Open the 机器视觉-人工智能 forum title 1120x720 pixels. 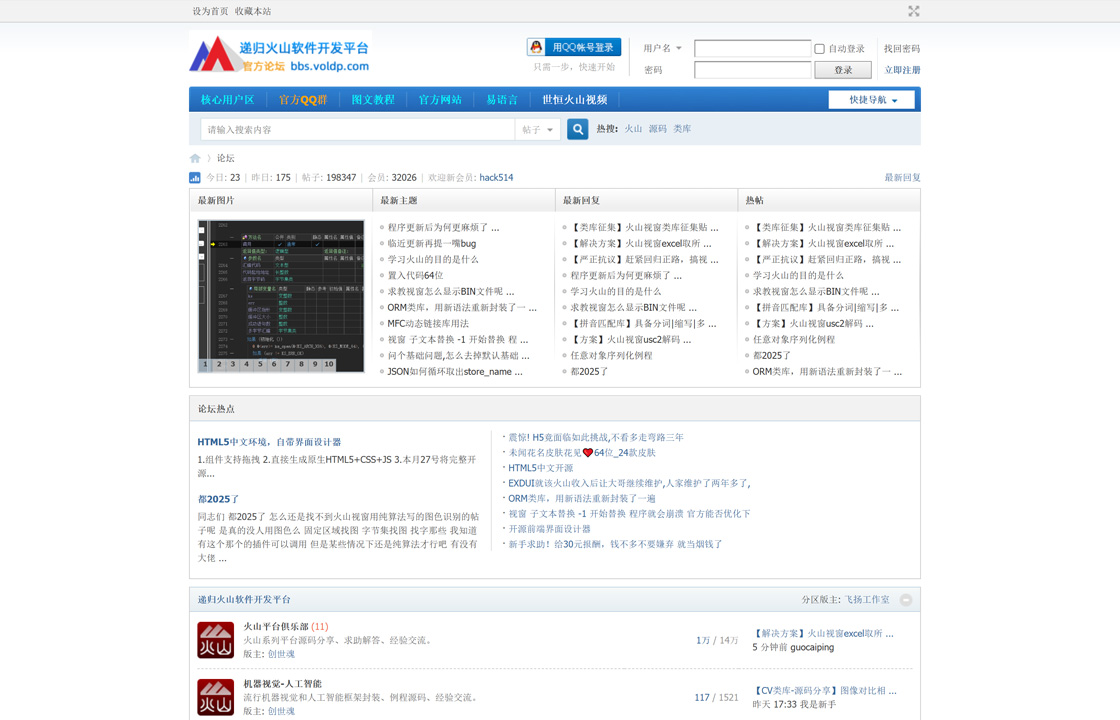tap(282, 684)
